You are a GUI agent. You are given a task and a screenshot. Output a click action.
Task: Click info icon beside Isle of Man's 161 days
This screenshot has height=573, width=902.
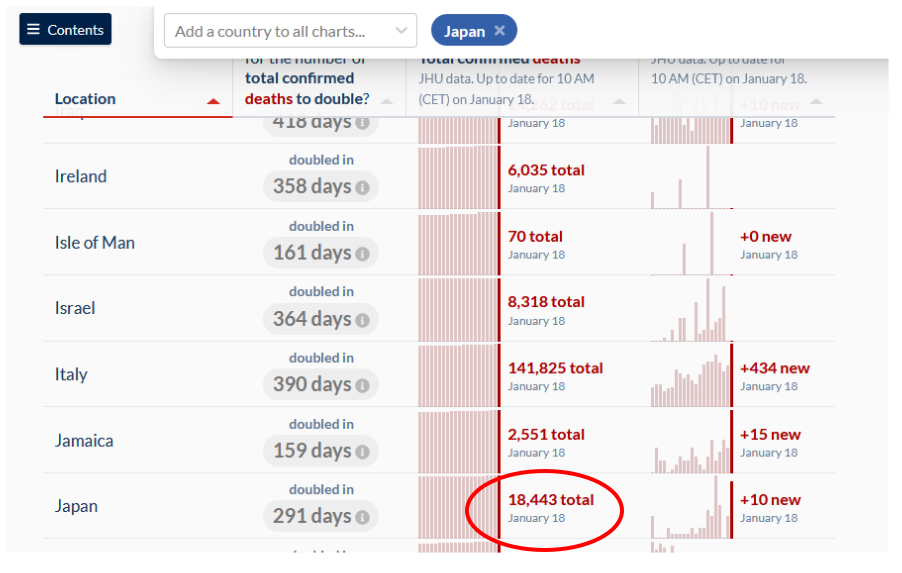point(362,254)
